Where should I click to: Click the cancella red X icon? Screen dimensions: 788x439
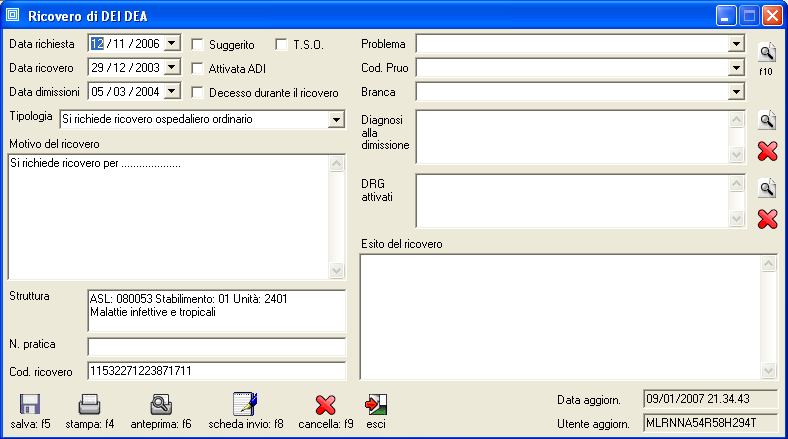point(325,405)
